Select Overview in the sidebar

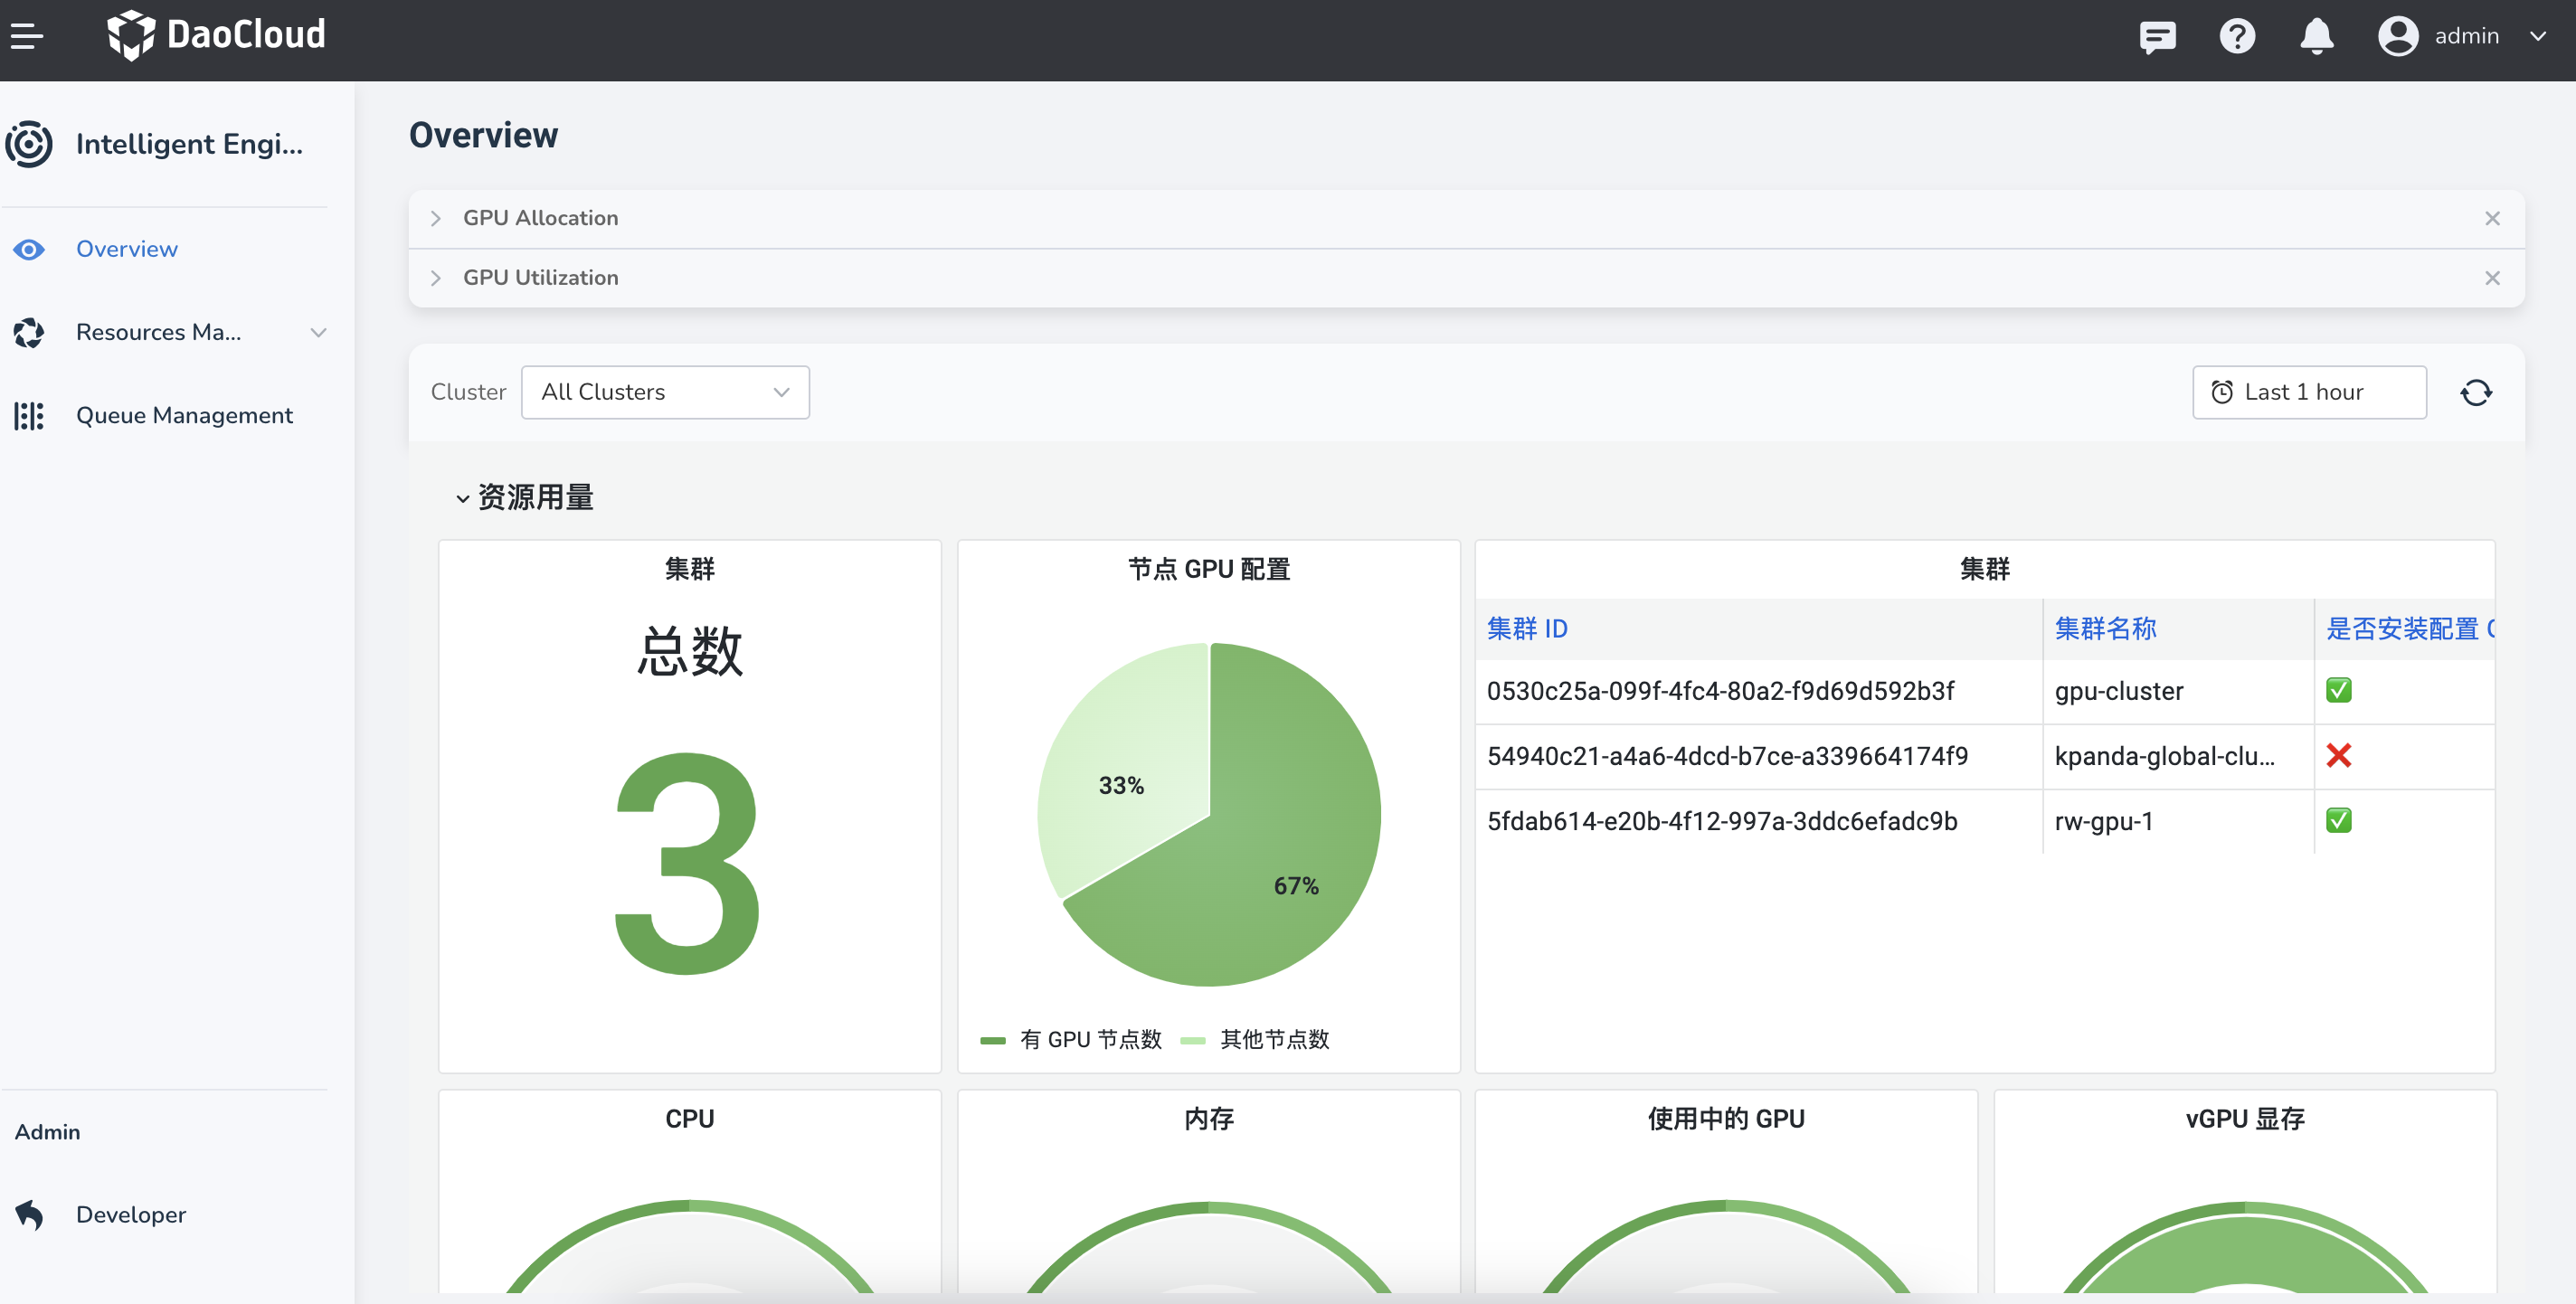126,249
